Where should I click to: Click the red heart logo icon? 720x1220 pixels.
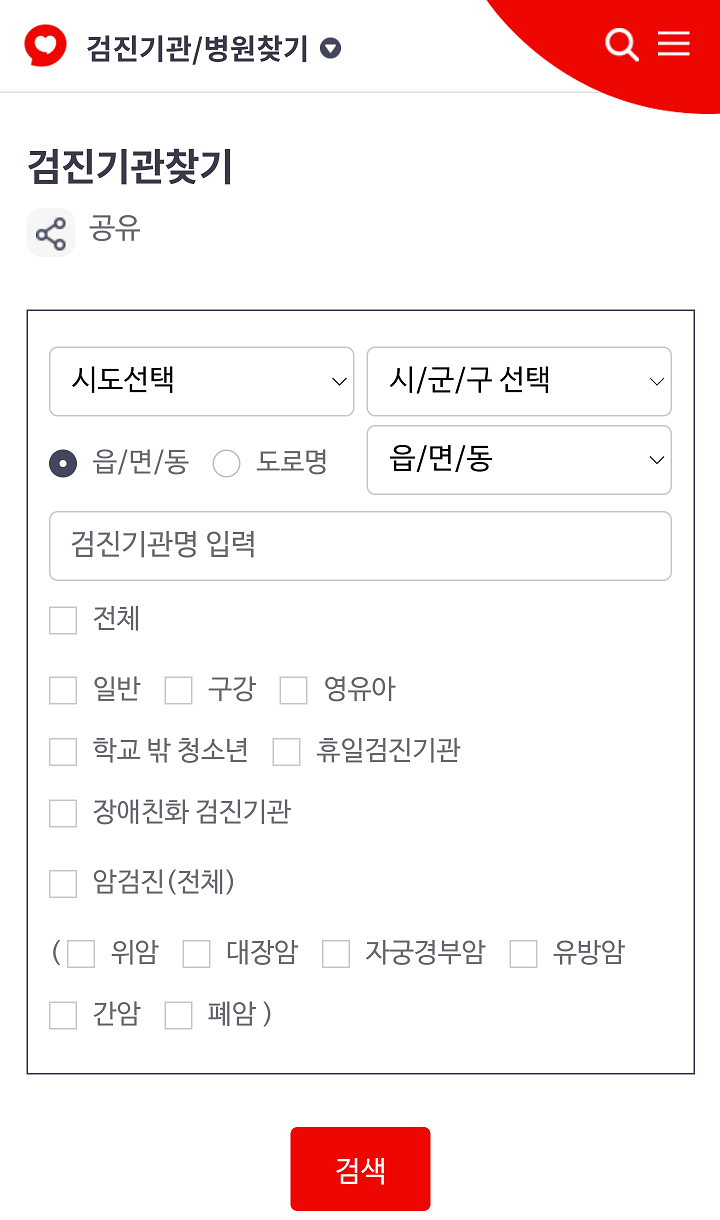pos(46,46)
